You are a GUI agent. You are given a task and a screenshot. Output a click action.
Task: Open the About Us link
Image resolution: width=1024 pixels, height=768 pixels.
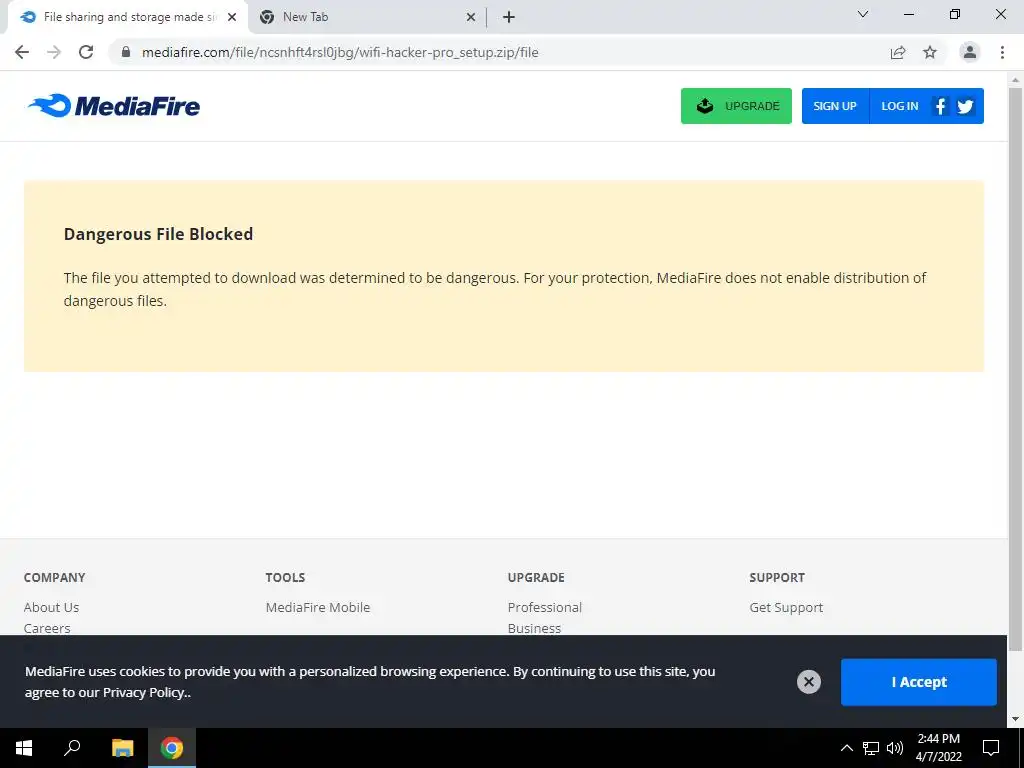pos(51,607)
